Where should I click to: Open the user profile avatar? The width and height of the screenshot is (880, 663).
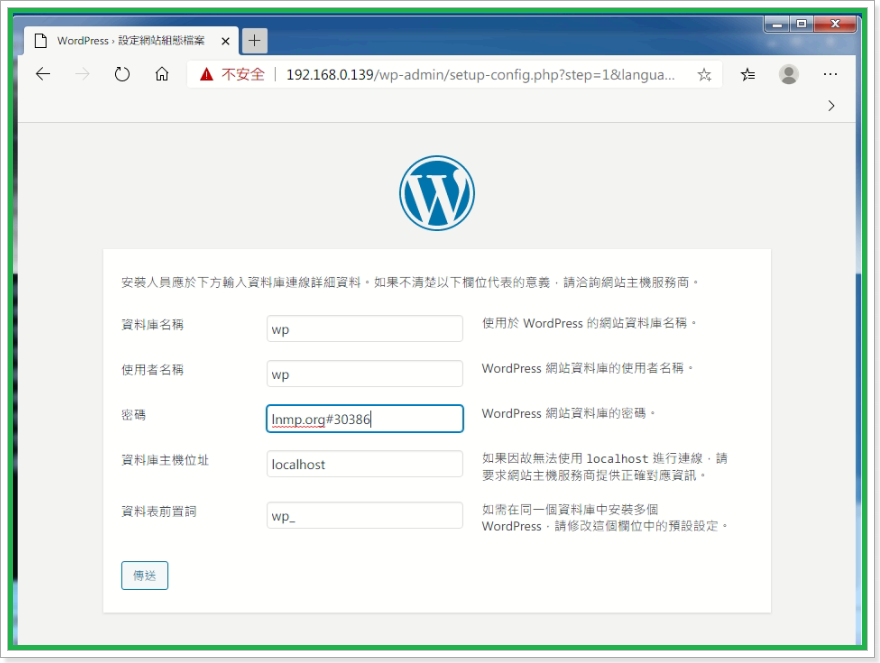(x=789, y=74)
